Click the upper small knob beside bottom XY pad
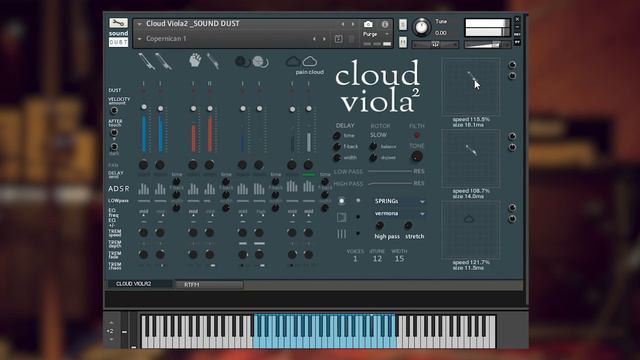 click(512, 208)
